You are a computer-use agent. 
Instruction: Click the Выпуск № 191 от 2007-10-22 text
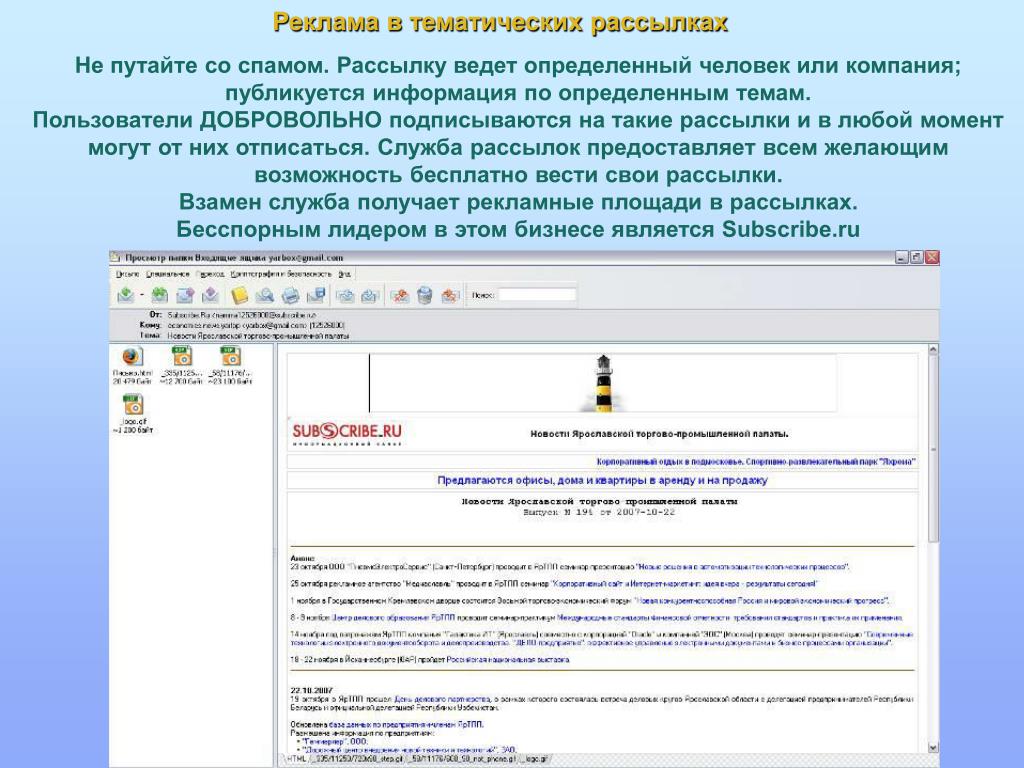(x=600, y=513)
